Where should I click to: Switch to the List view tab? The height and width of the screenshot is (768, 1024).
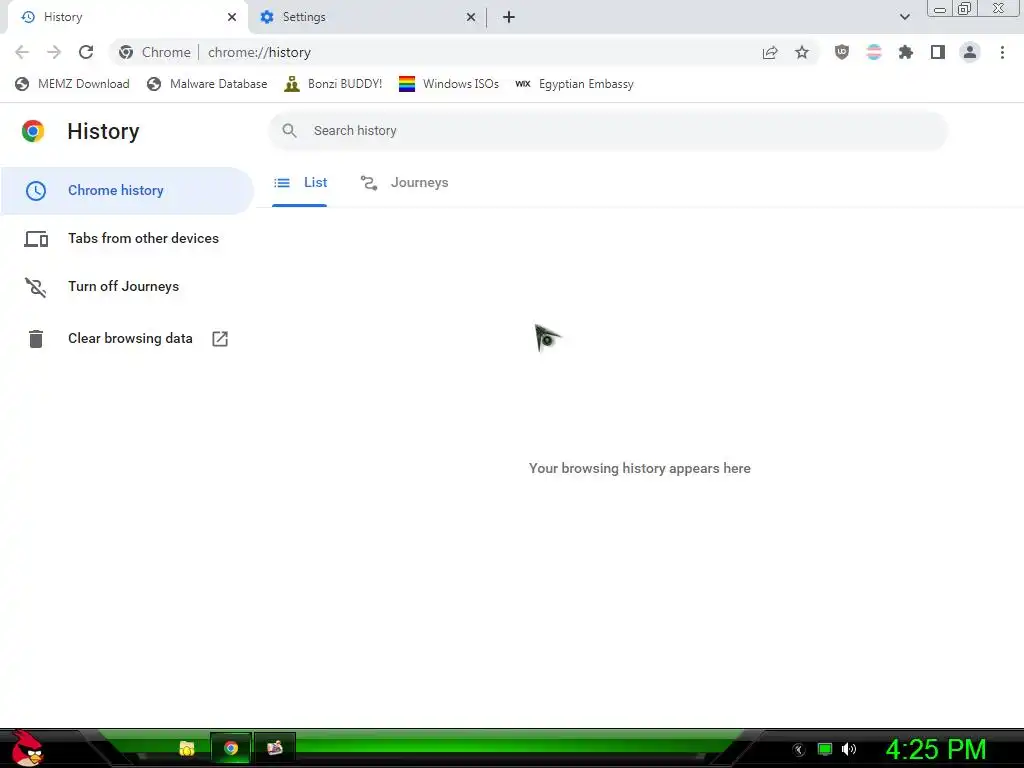click(x=300, y=183)
